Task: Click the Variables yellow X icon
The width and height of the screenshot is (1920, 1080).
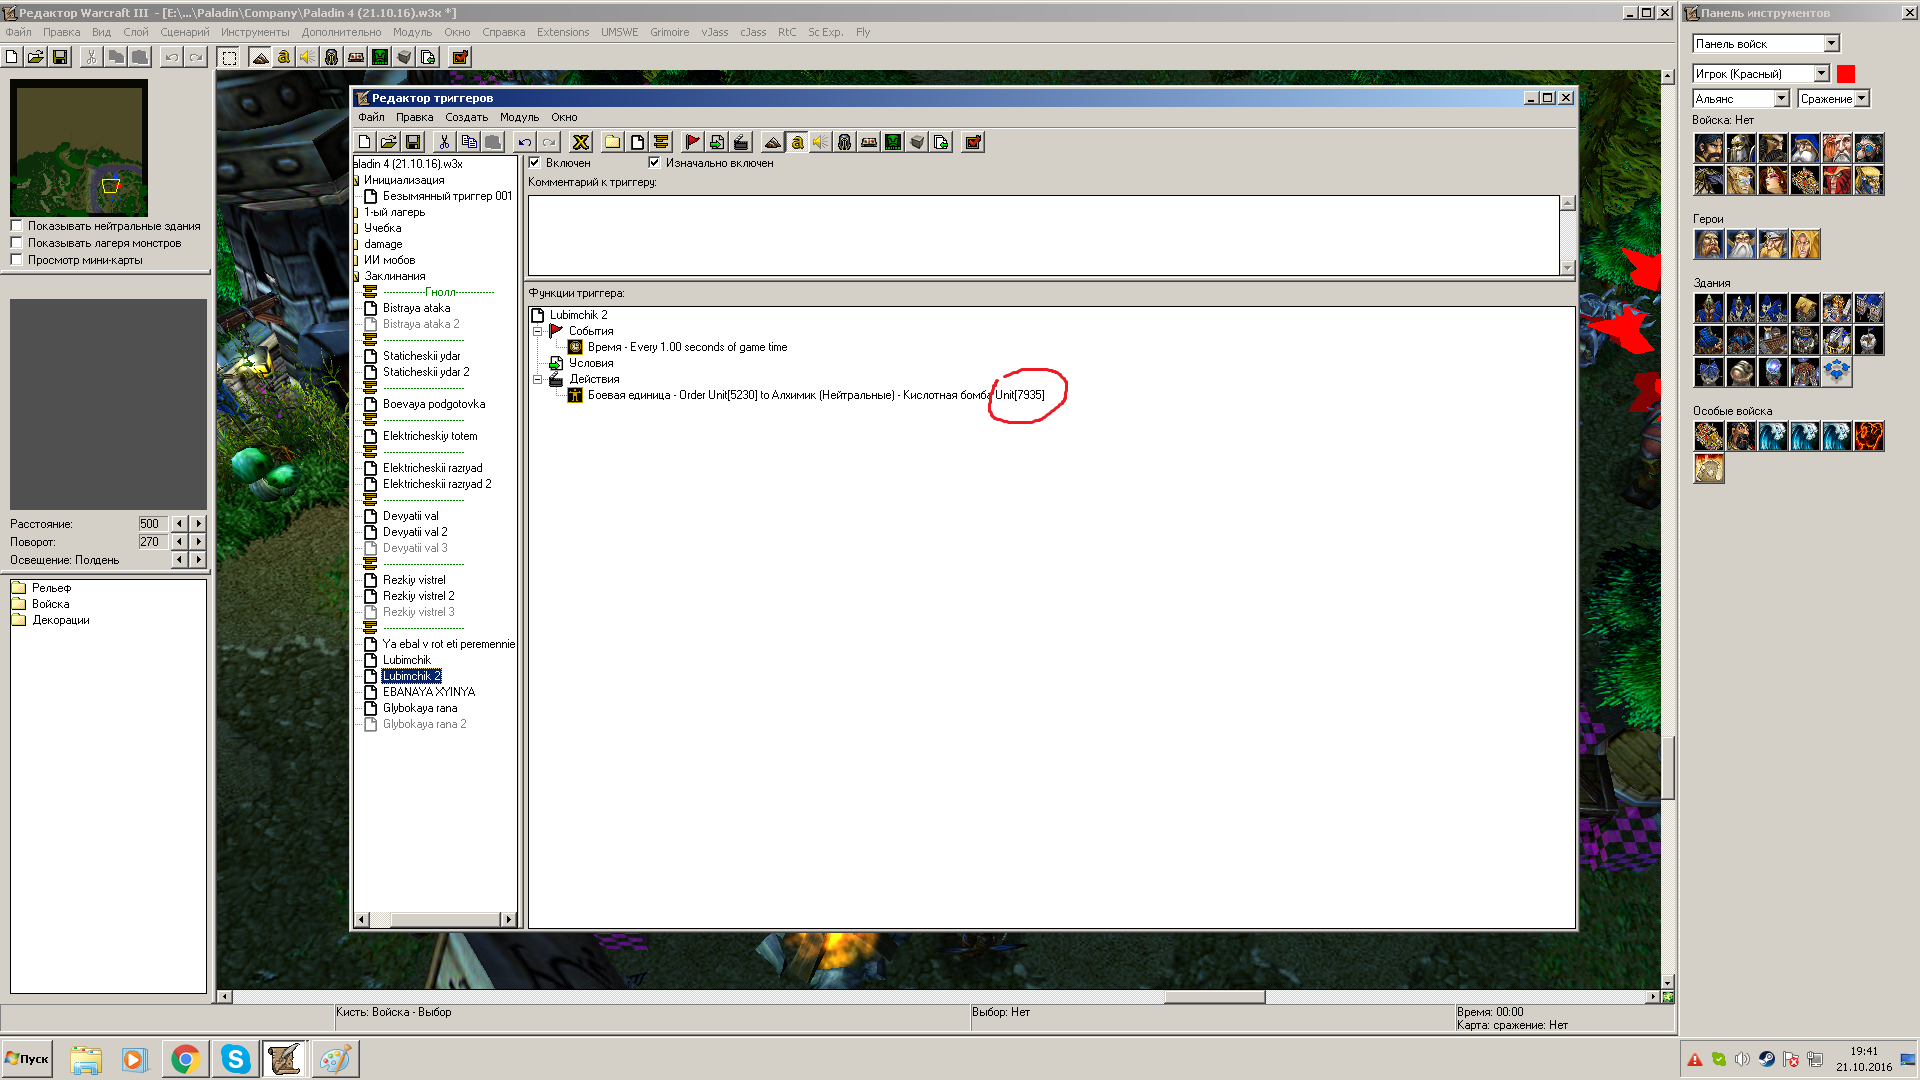Action: (x=580, y=142)
